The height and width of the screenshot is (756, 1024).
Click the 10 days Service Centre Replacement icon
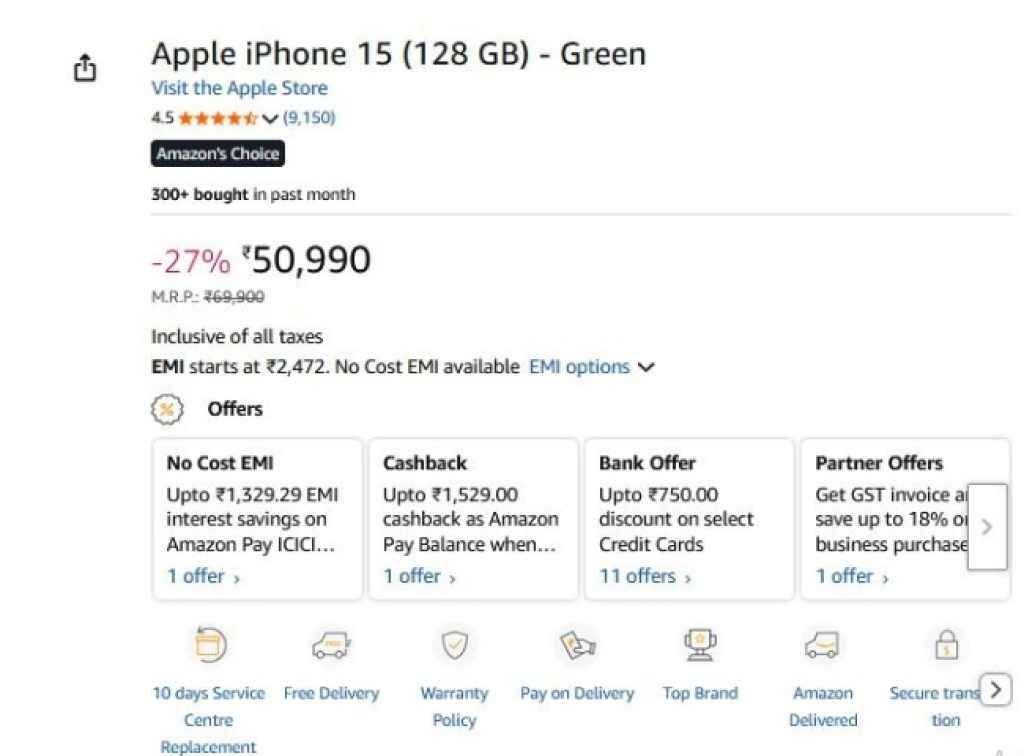coord(208,645)
